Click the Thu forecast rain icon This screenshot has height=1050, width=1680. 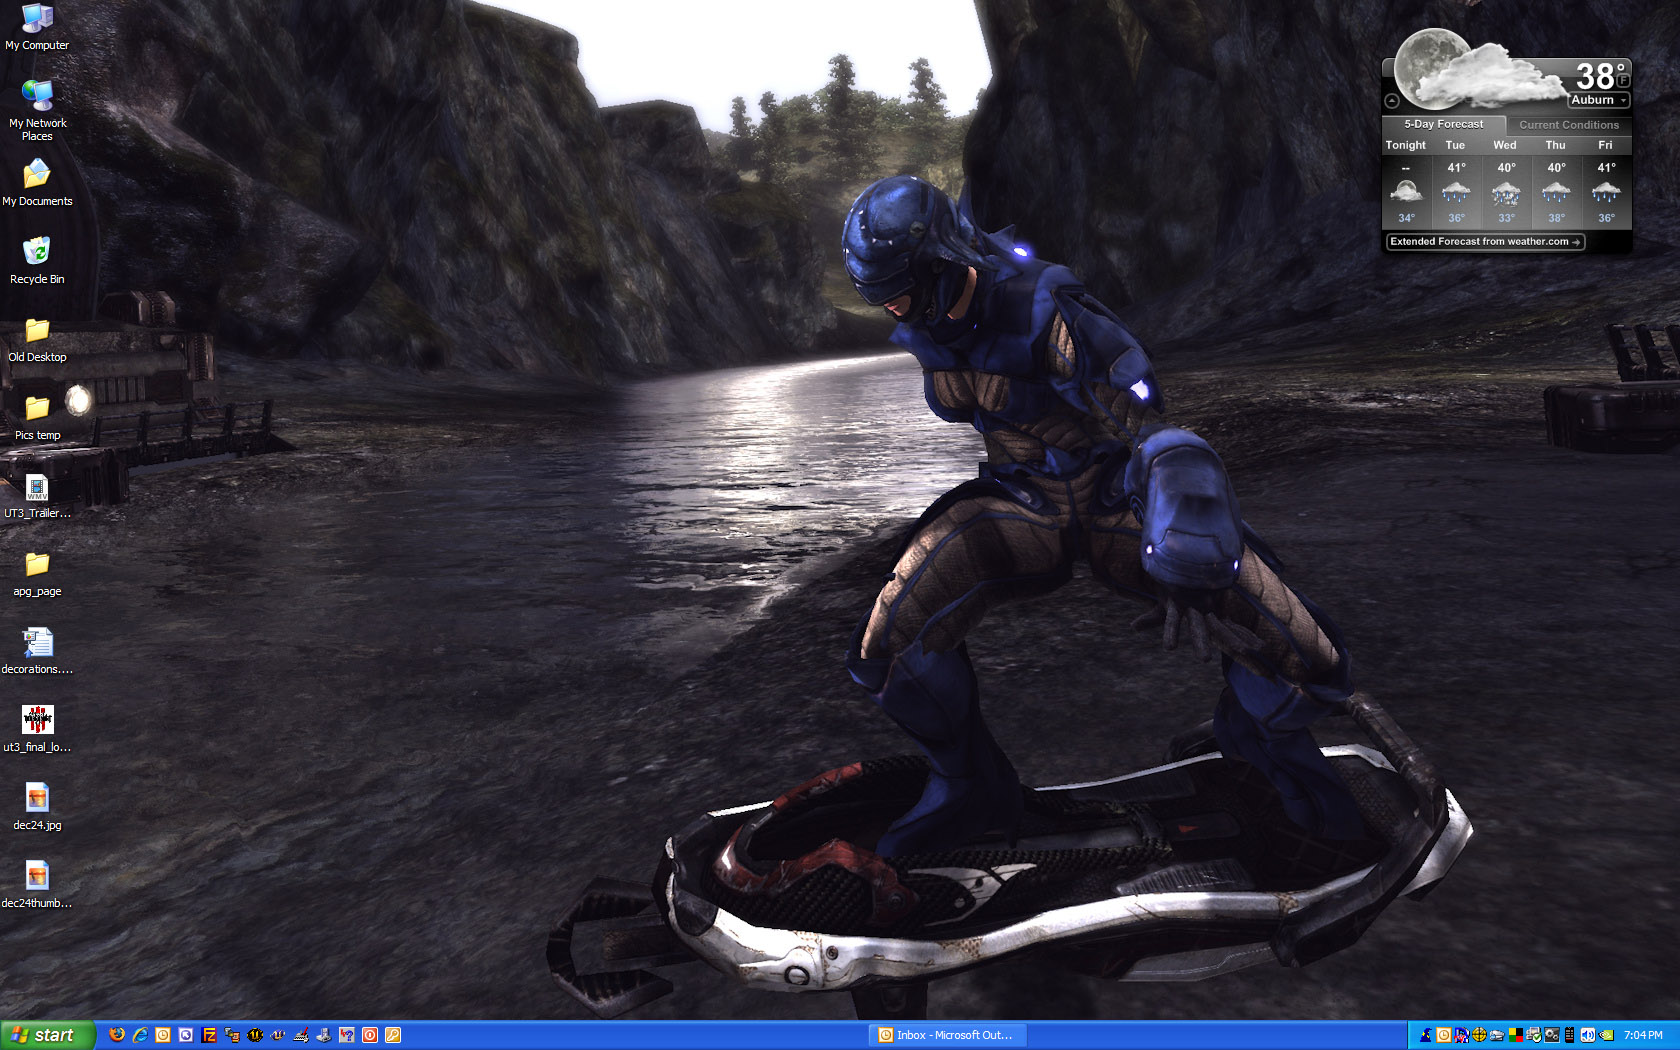pos(1556,192)
